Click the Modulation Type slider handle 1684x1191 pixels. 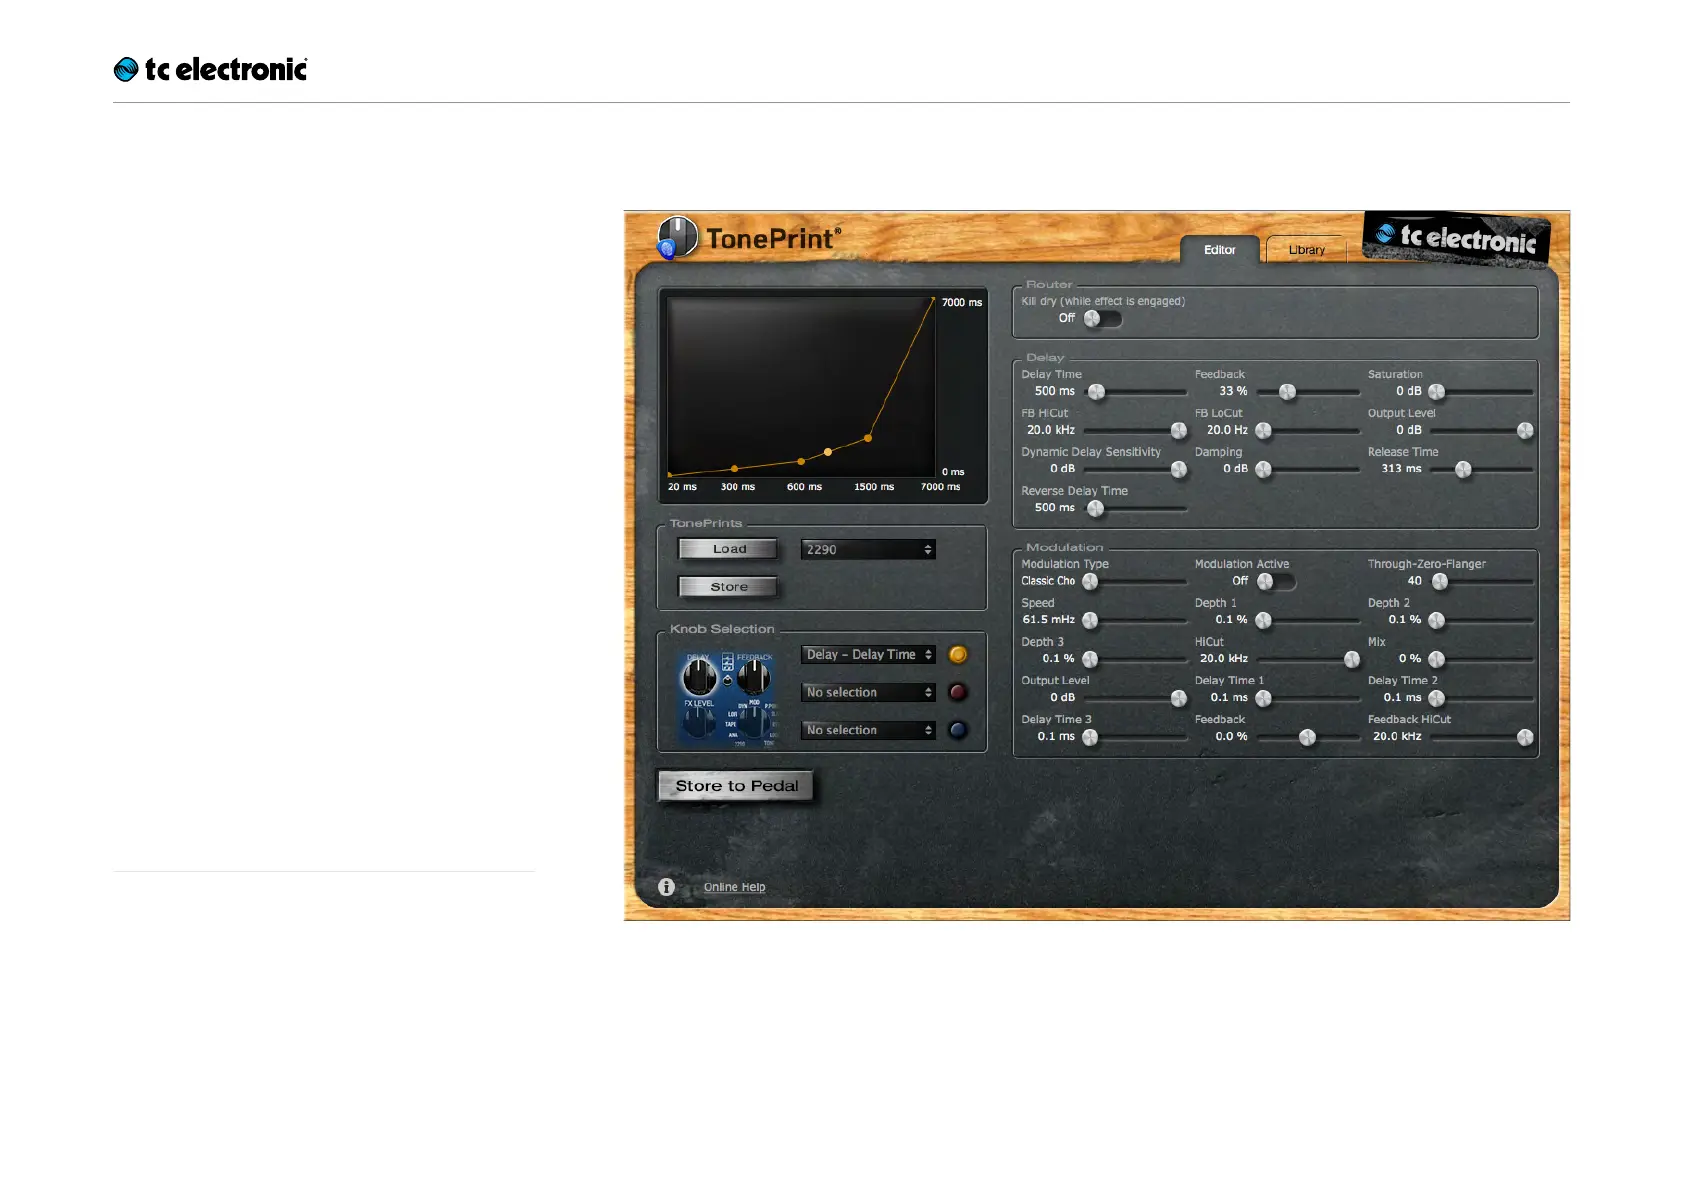click(x=1090, y=582)
